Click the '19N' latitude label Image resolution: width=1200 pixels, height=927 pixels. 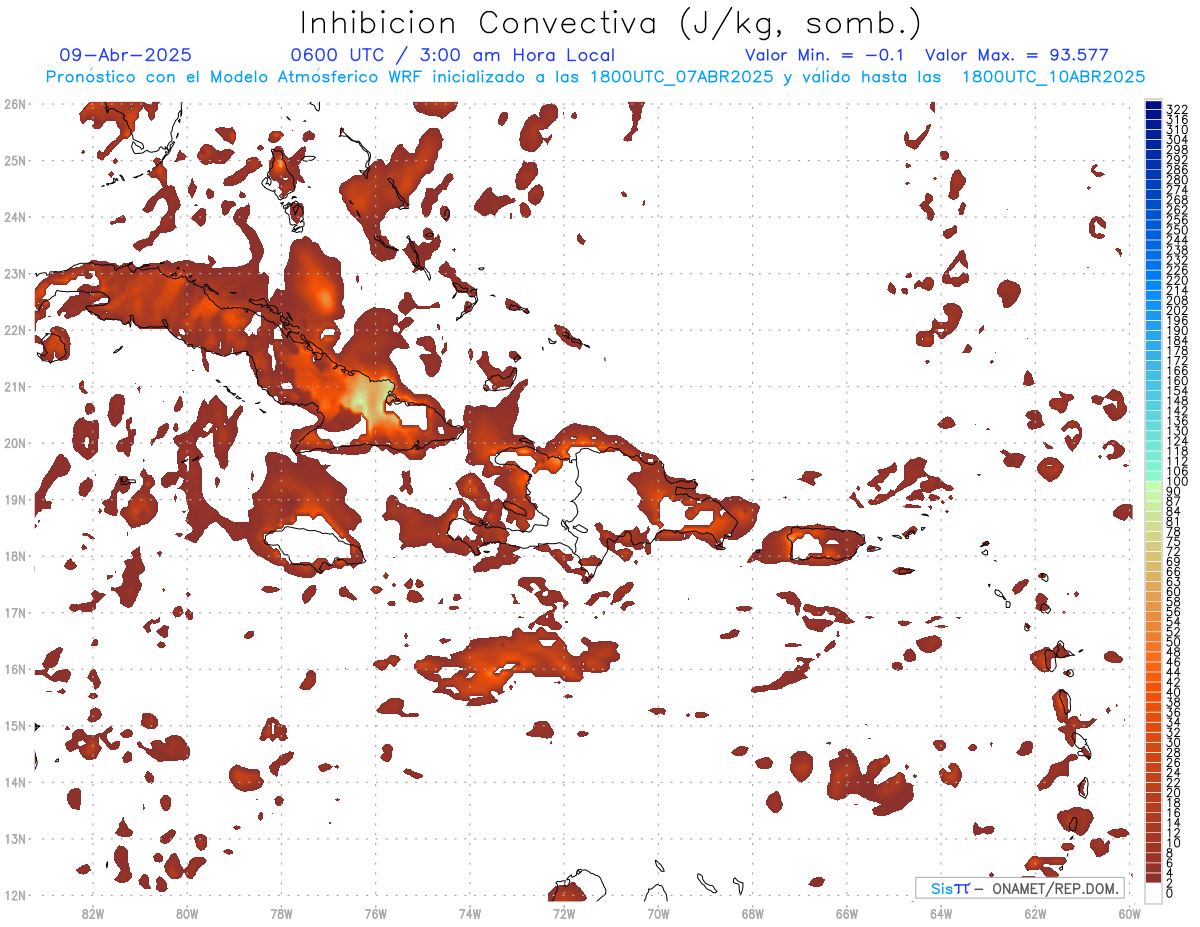tap(15, 499)
